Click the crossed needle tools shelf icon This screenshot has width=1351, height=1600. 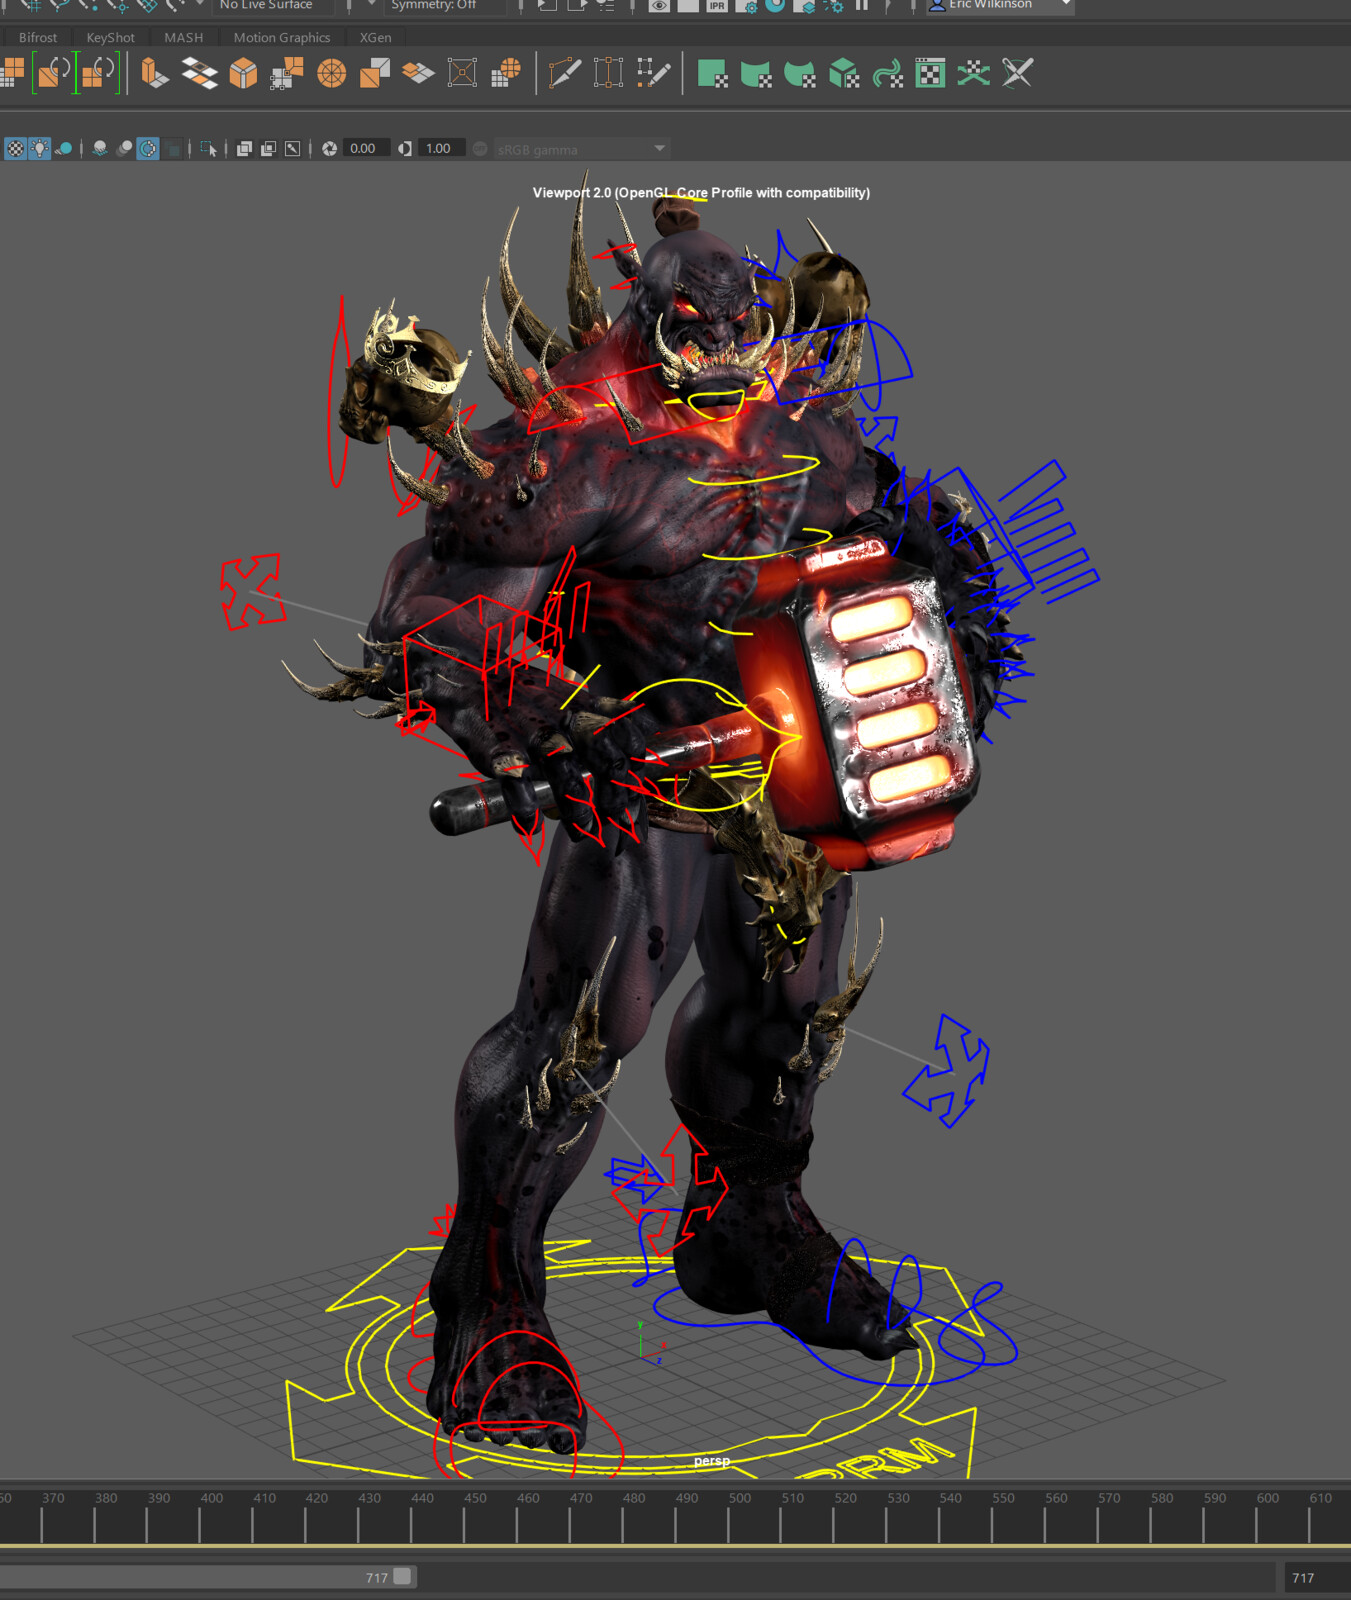[1017, 73]
